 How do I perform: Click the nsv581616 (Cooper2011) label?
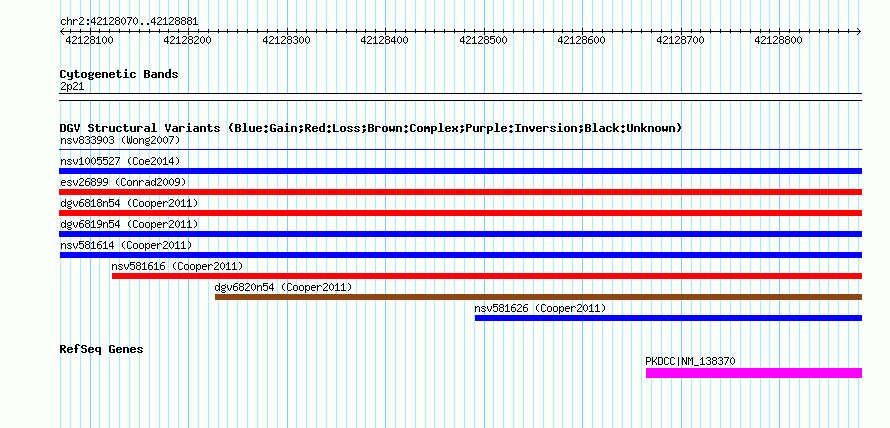[178, 266]
